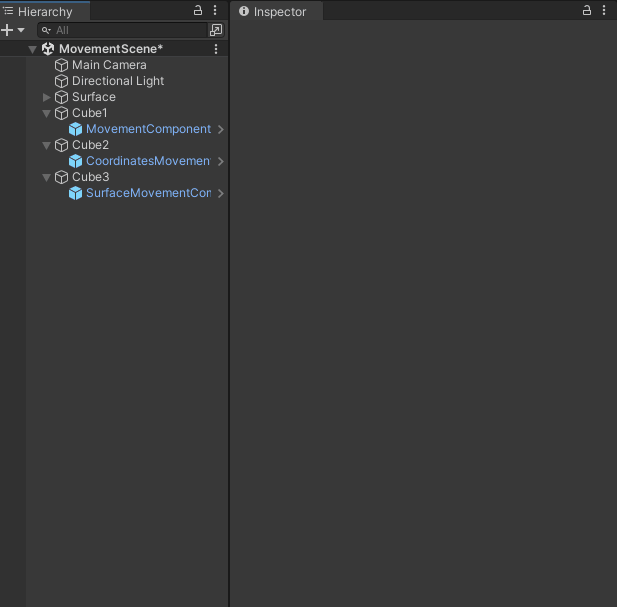The height and width of the screenshot is (607, 617).
Task: Focus the Hierarchy search field
Action: pyautogui.click(x=122, y=30)
